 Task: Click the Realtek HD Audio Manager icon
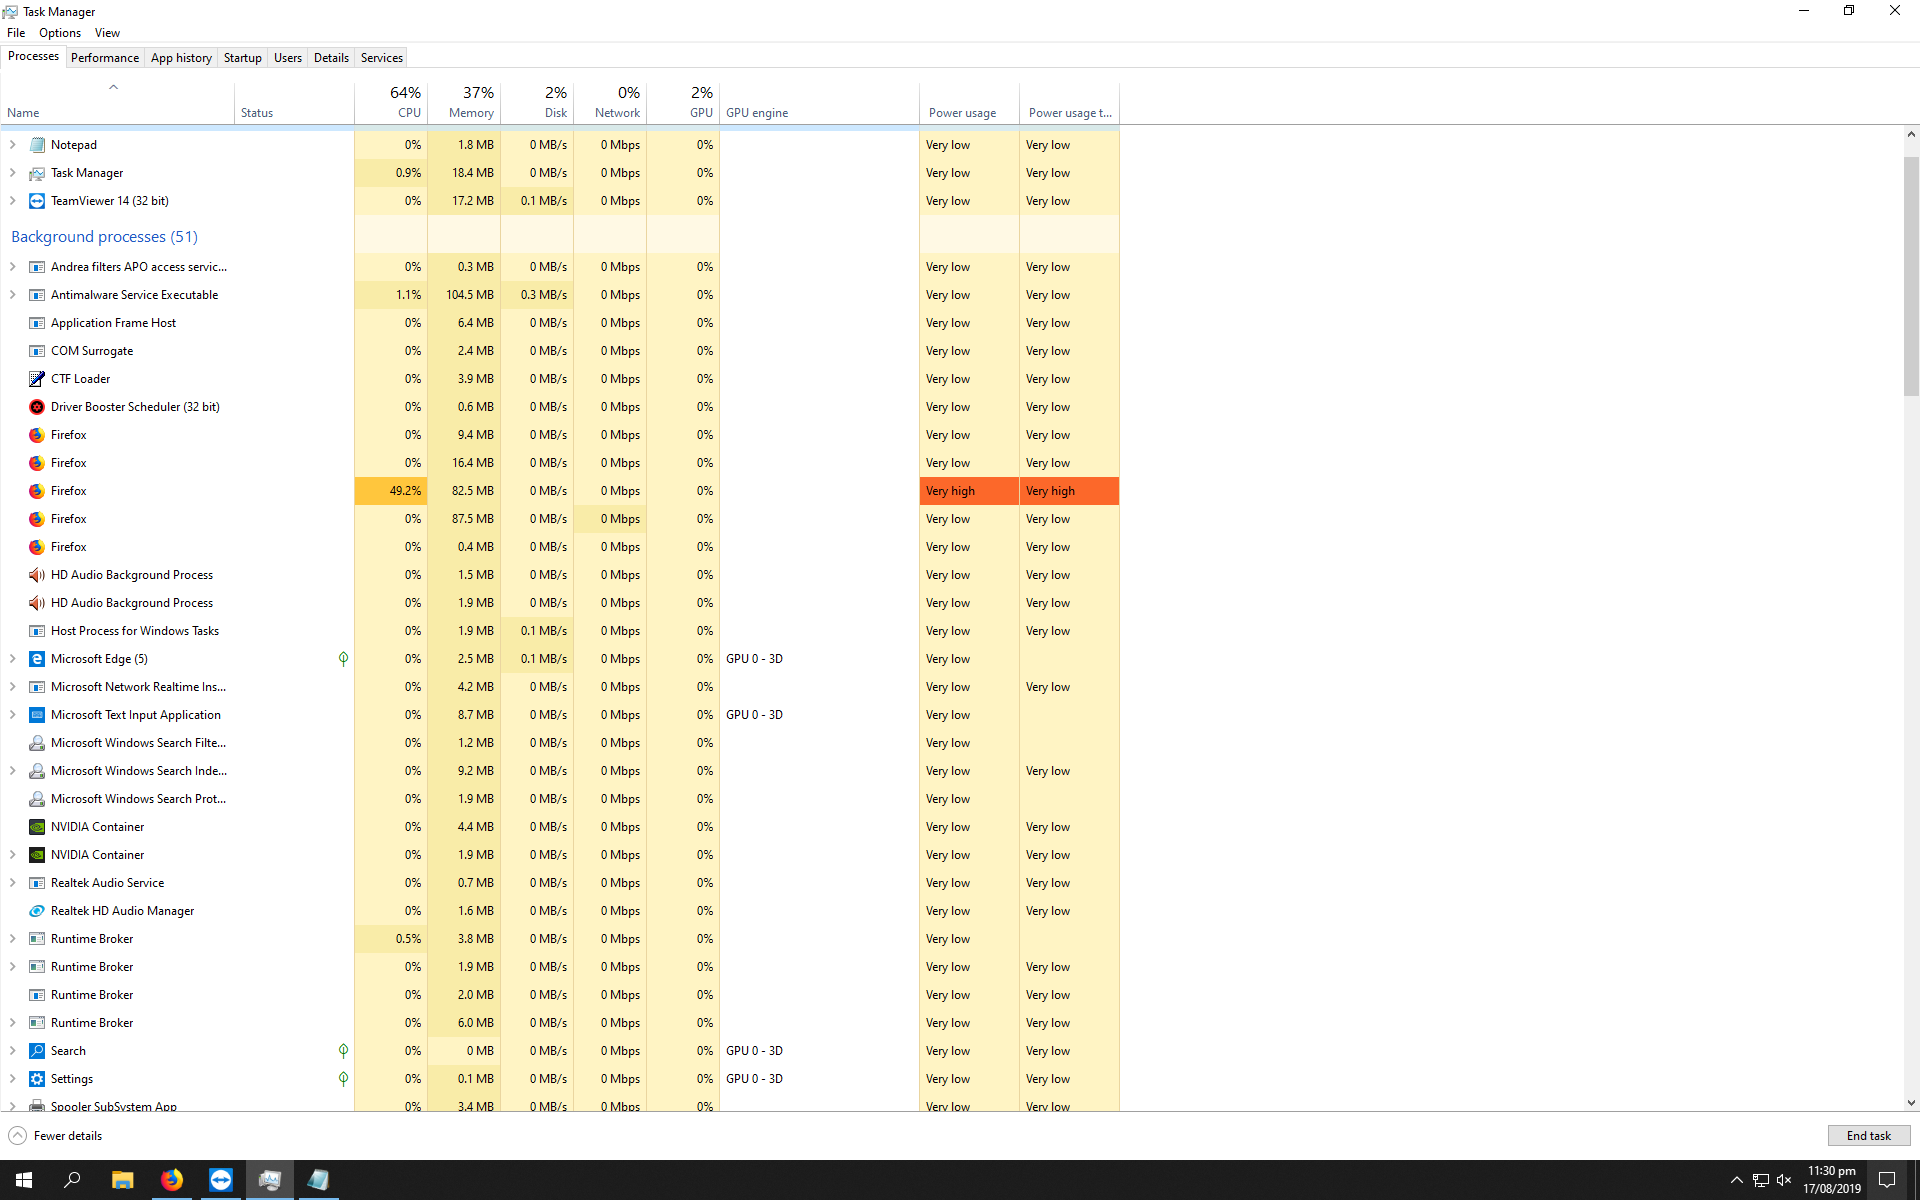[x=37, y=911]
